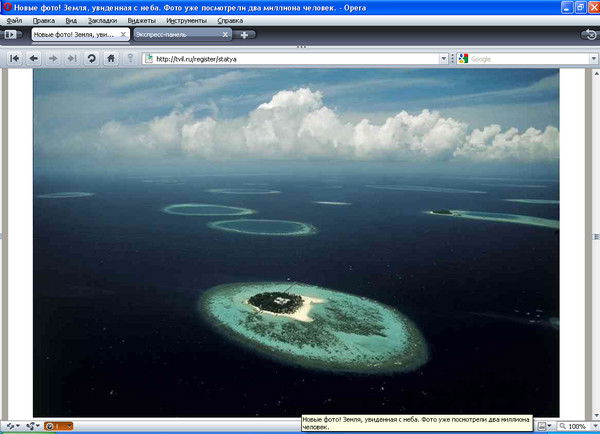Click the Back navigation arrow
The width and height of the screenshot is (600, 434).
click(x=33, y=59)
